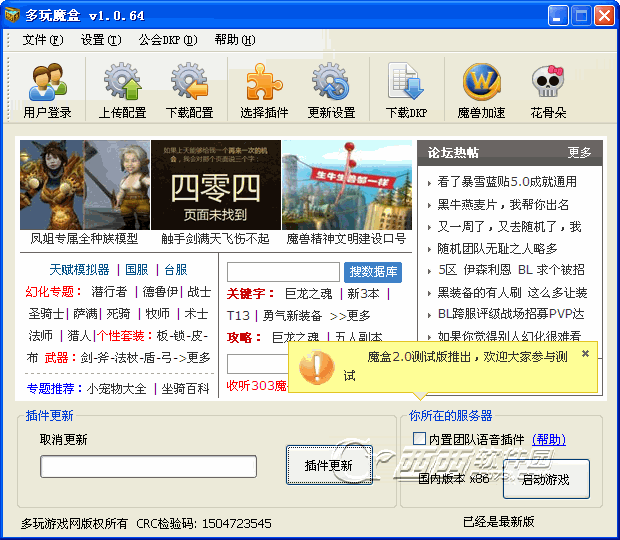Image resolution: width=620 pixels, height=540 pixels.
Task: Click the 下载DKP document icon
Action: [406, 90]
